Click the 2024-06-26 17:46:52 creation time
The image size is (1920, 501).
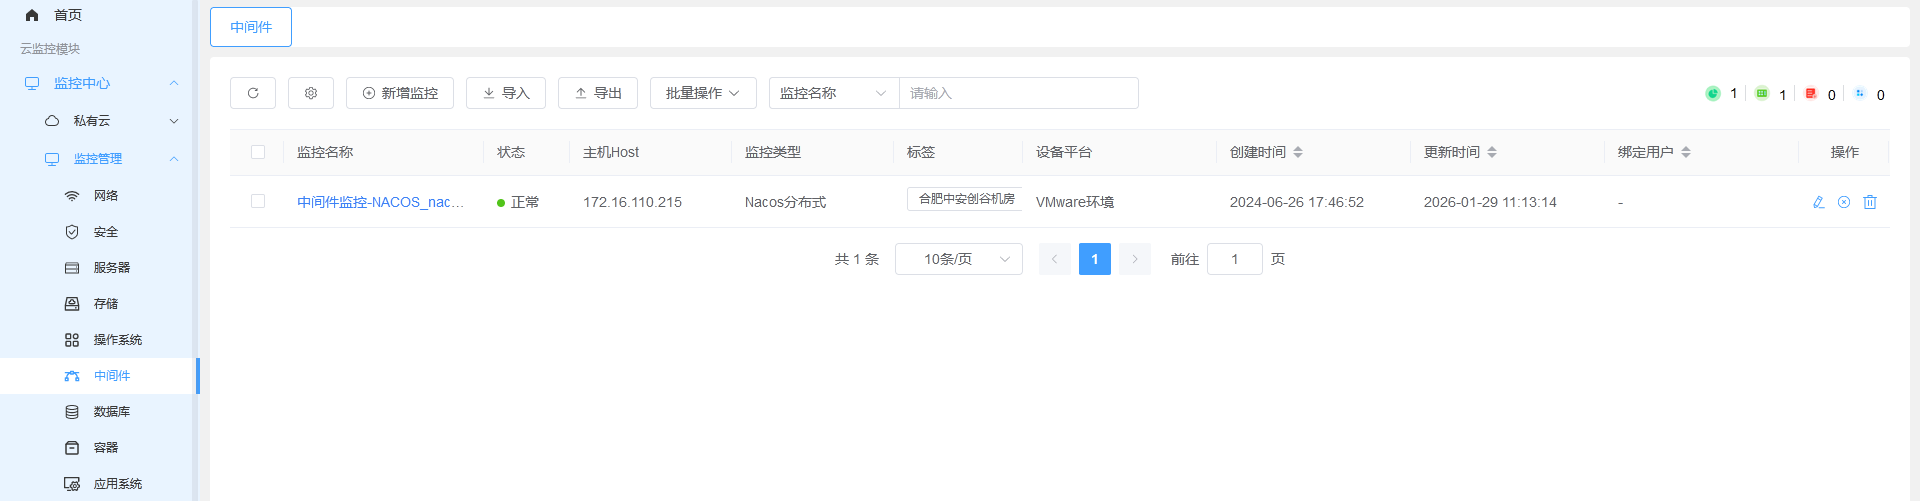1297,202
